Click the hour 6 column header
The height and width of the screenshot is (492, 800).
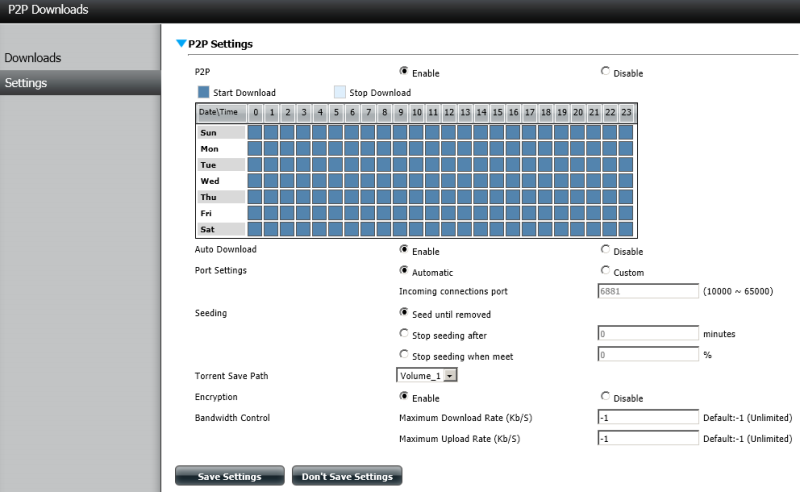352,112
